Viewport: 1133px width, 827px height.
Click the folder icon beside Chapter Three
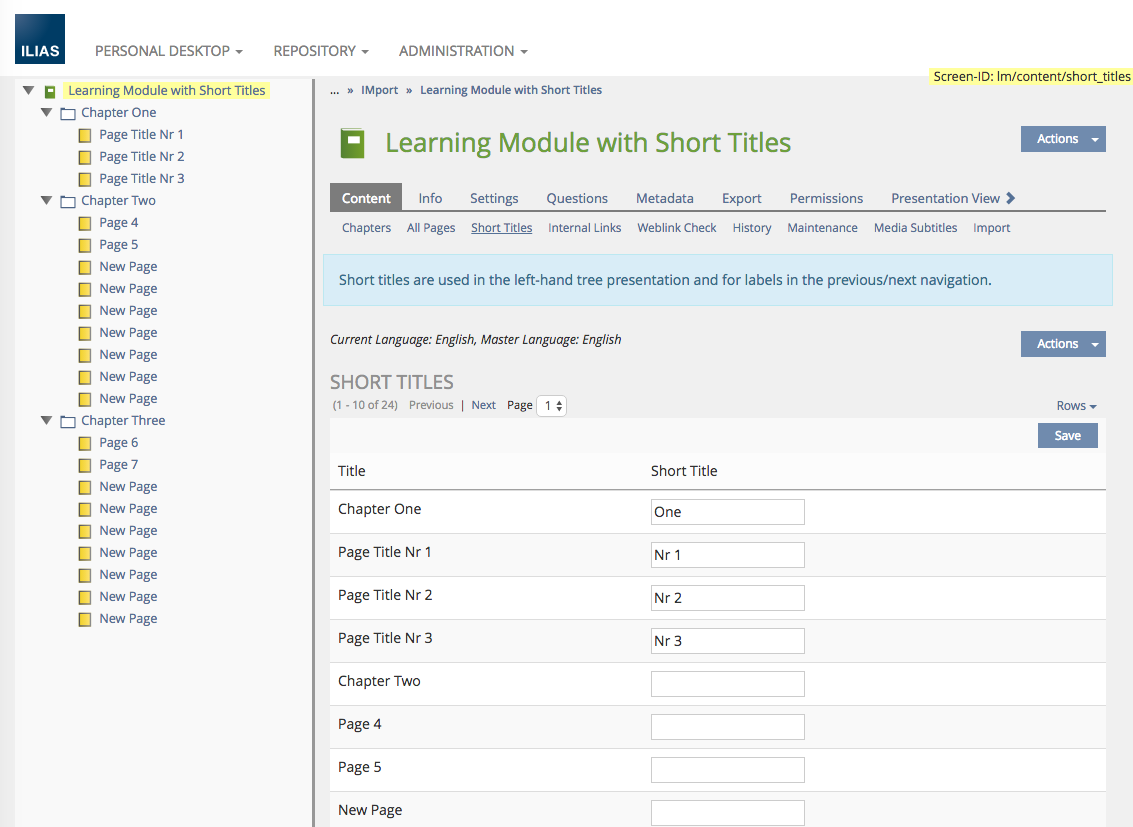68,421
